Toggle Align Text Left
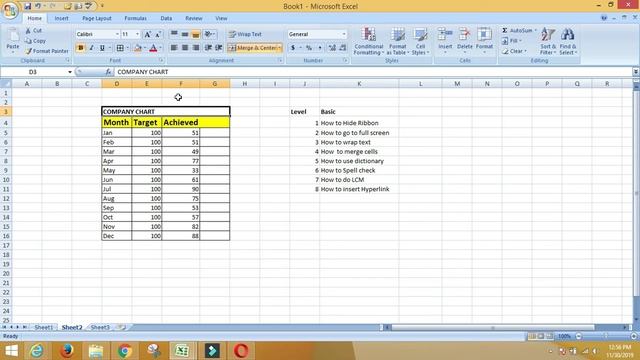This screenshot has width=640, height=360. [x=174, y=48]
